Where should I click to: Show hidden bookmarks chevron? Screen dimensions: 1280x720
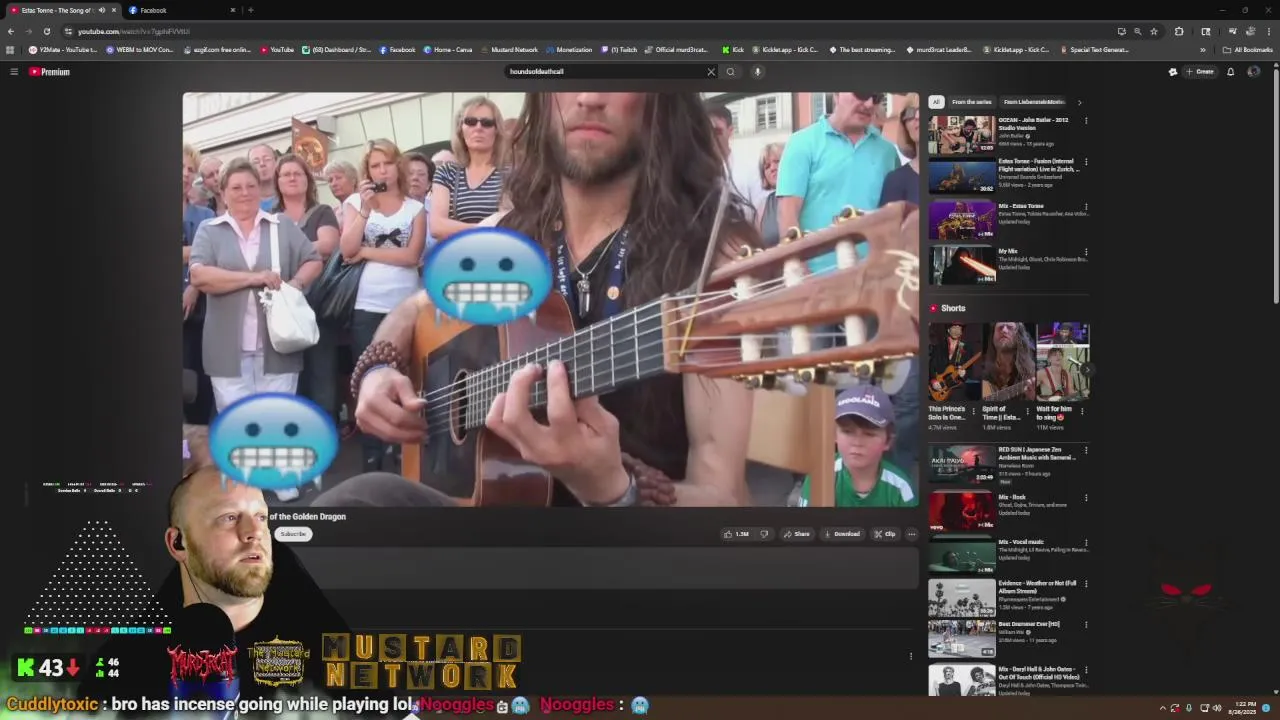1203,50
